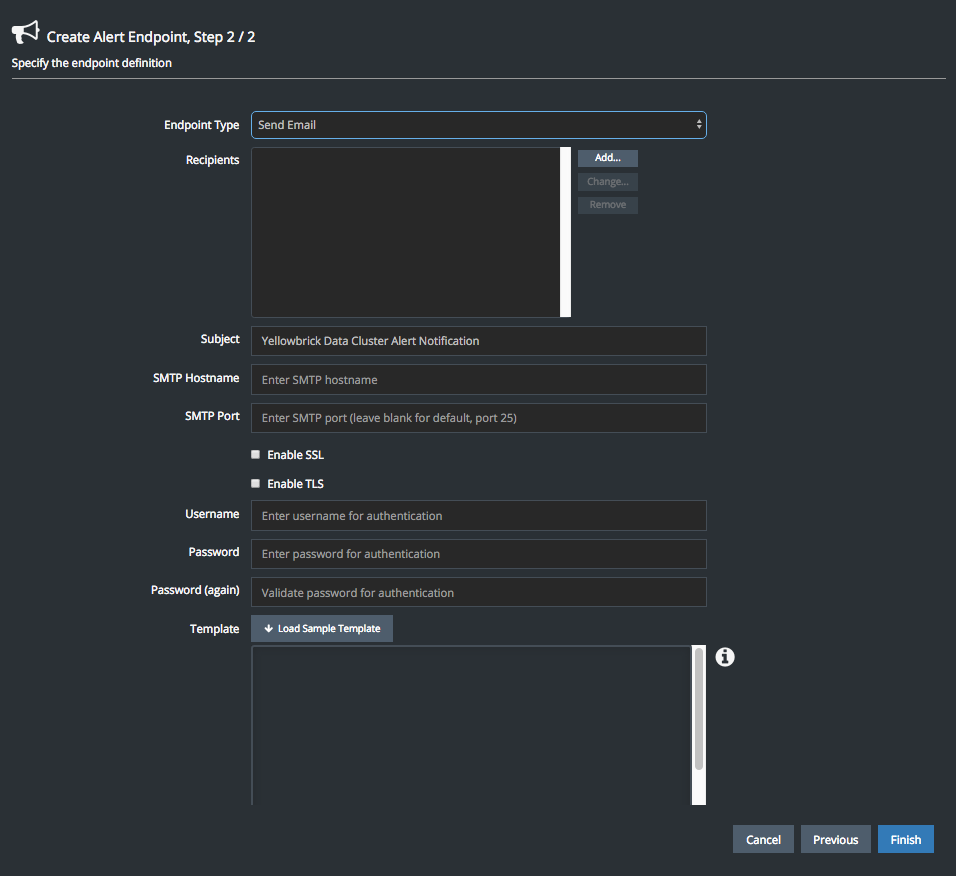Click the Change... recipient button
956x876 pixels.
pos(607,182)
